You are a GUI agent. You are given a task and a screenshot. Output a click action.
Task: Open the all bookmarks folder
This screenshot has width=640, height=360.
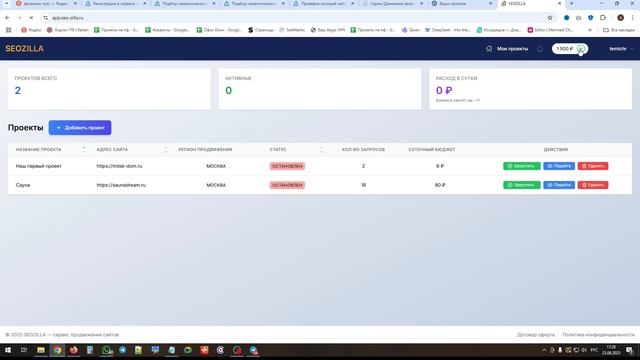(619, 30)
